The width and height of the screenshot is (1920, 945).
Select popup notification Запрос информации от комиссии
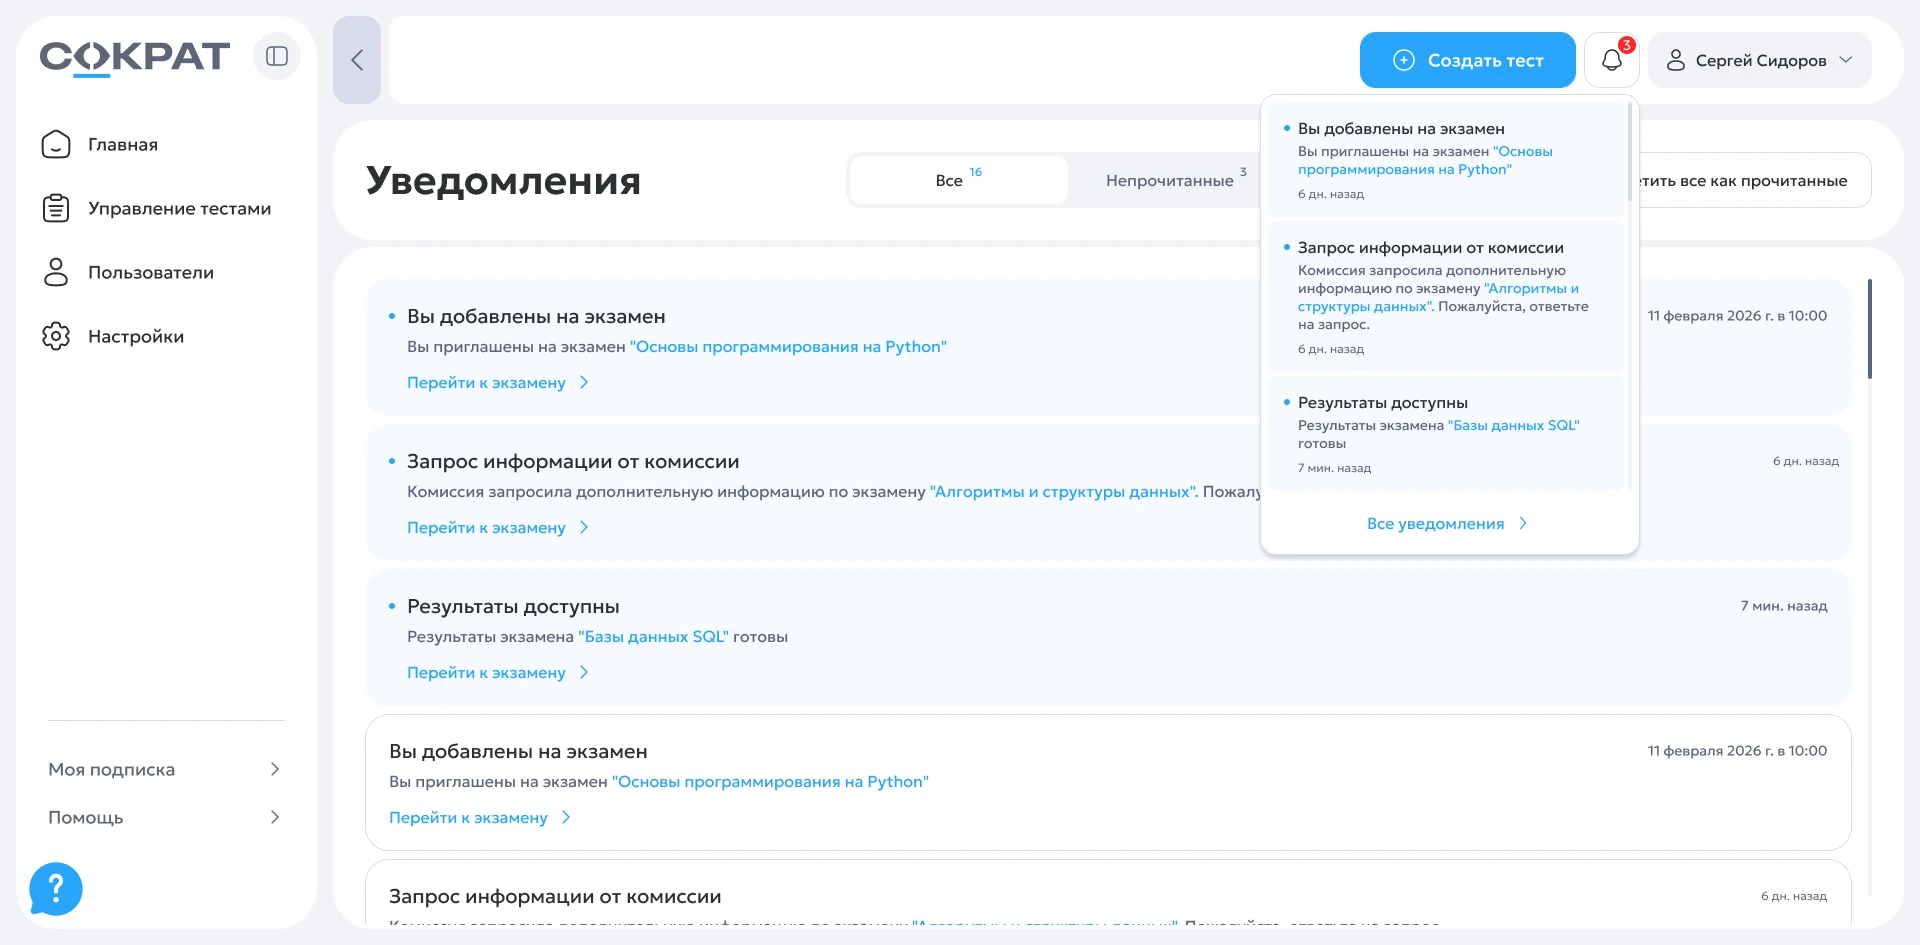click(x=1446, y=297)
